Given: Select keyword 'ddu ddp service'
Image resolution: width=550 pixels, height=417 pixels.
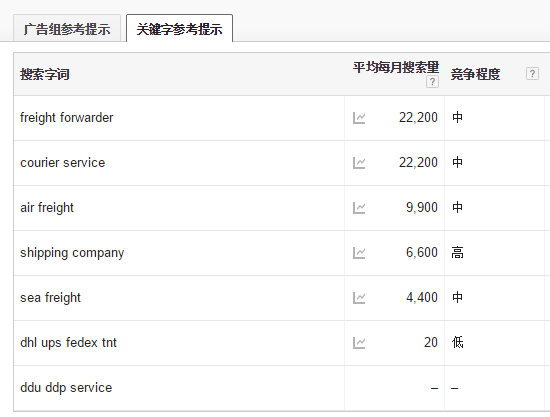Looking at the screenshot, I should (x=66, y=388).
